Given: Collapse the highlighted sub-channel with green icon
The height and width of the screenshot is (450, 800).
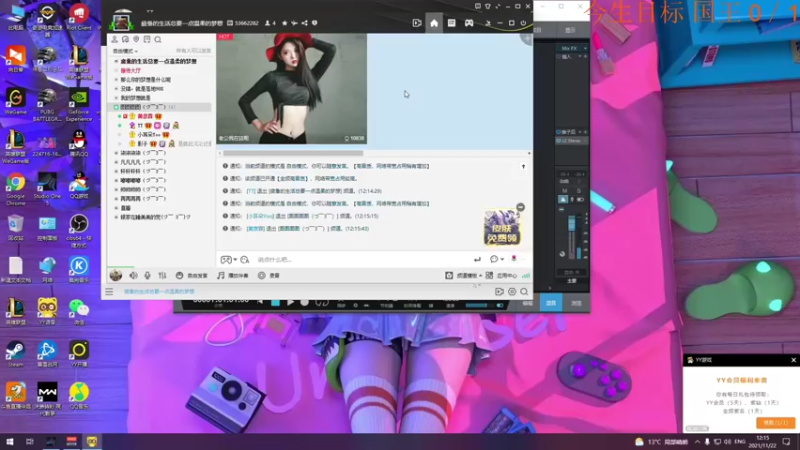Looking at the screenshot, I should pyautogui.click(x=116, y=107).
